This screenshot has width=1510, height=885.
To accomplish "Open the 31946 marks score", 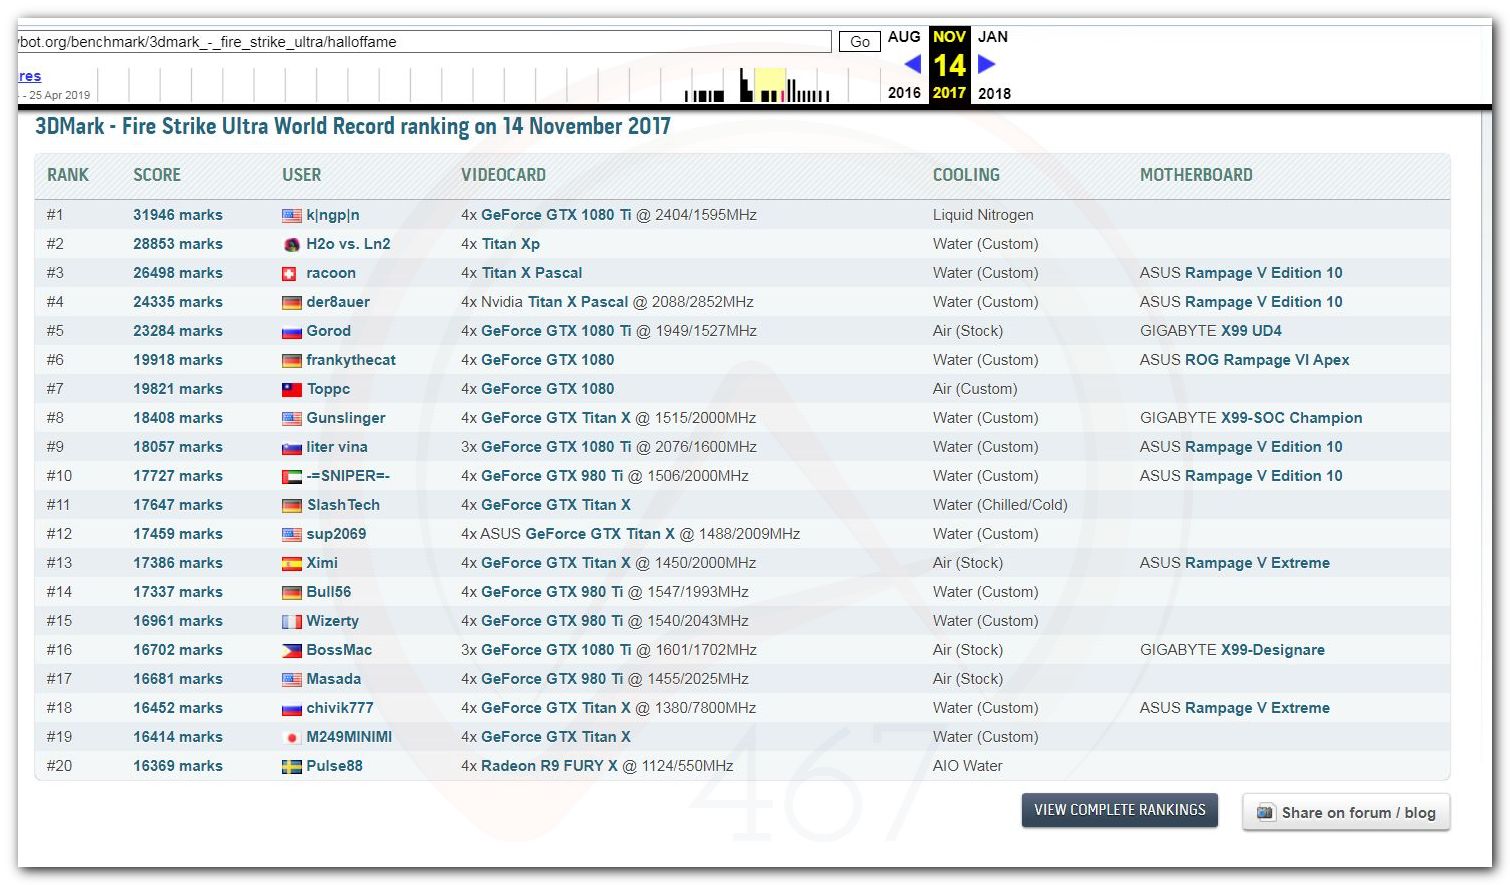I will 178,215.
